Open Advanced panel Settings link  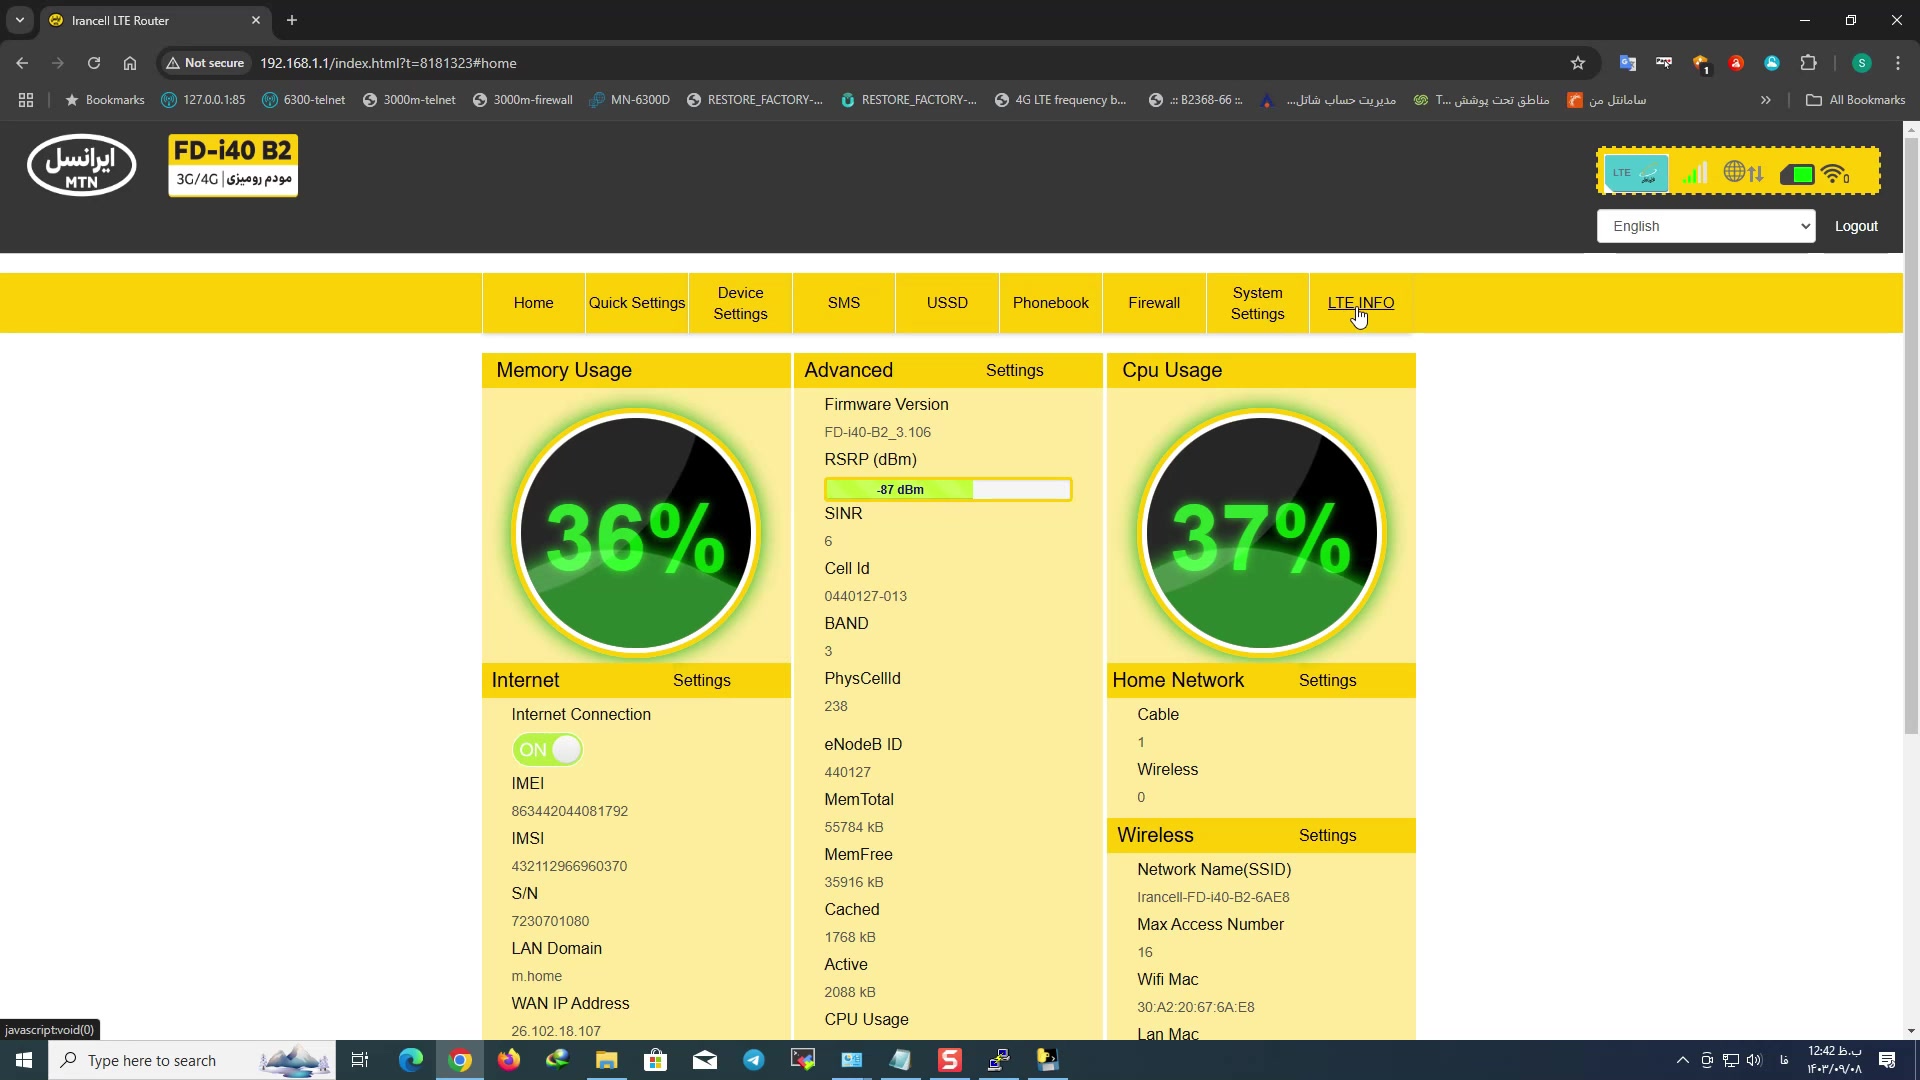coord(1014,370)
